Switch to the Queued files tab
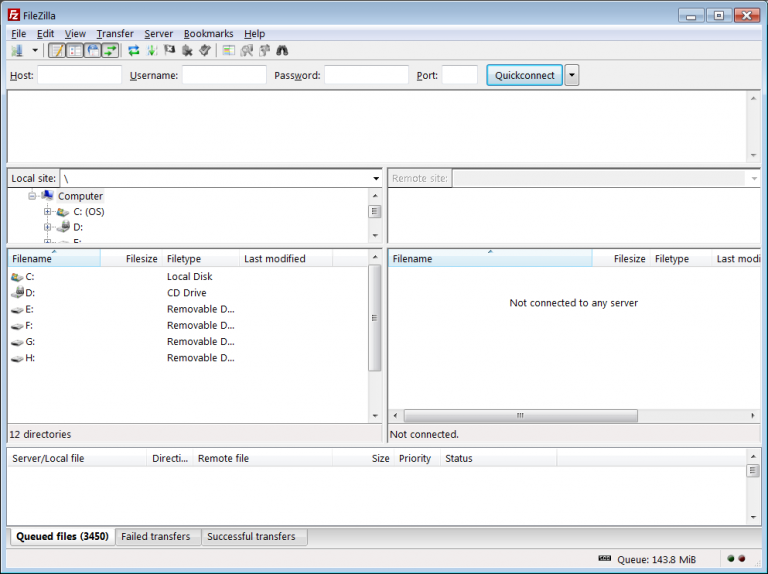The image size is (768, 574). (62, 536)
